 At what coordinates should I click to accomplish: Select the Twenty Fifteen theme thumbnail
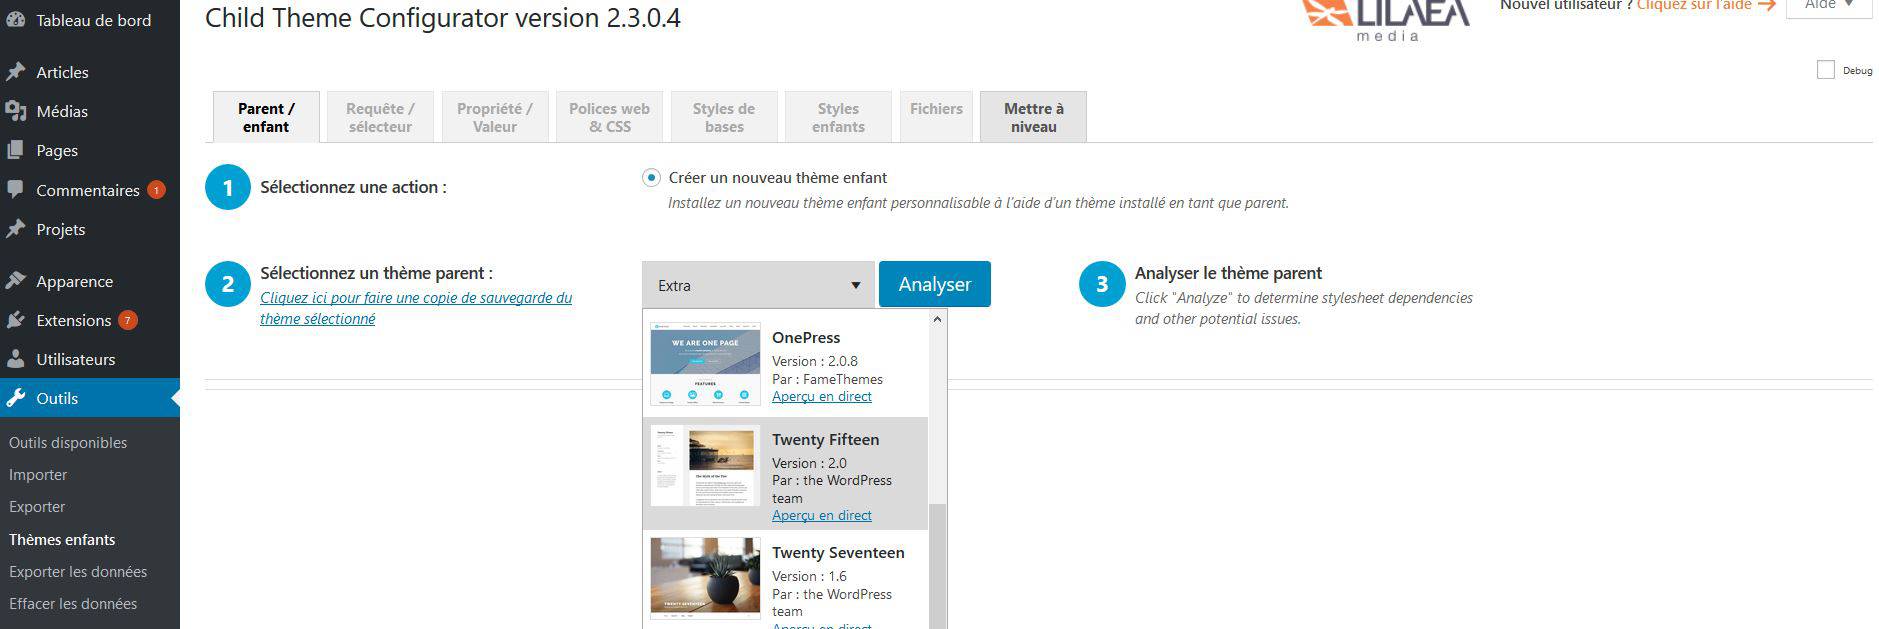[705, 466]
